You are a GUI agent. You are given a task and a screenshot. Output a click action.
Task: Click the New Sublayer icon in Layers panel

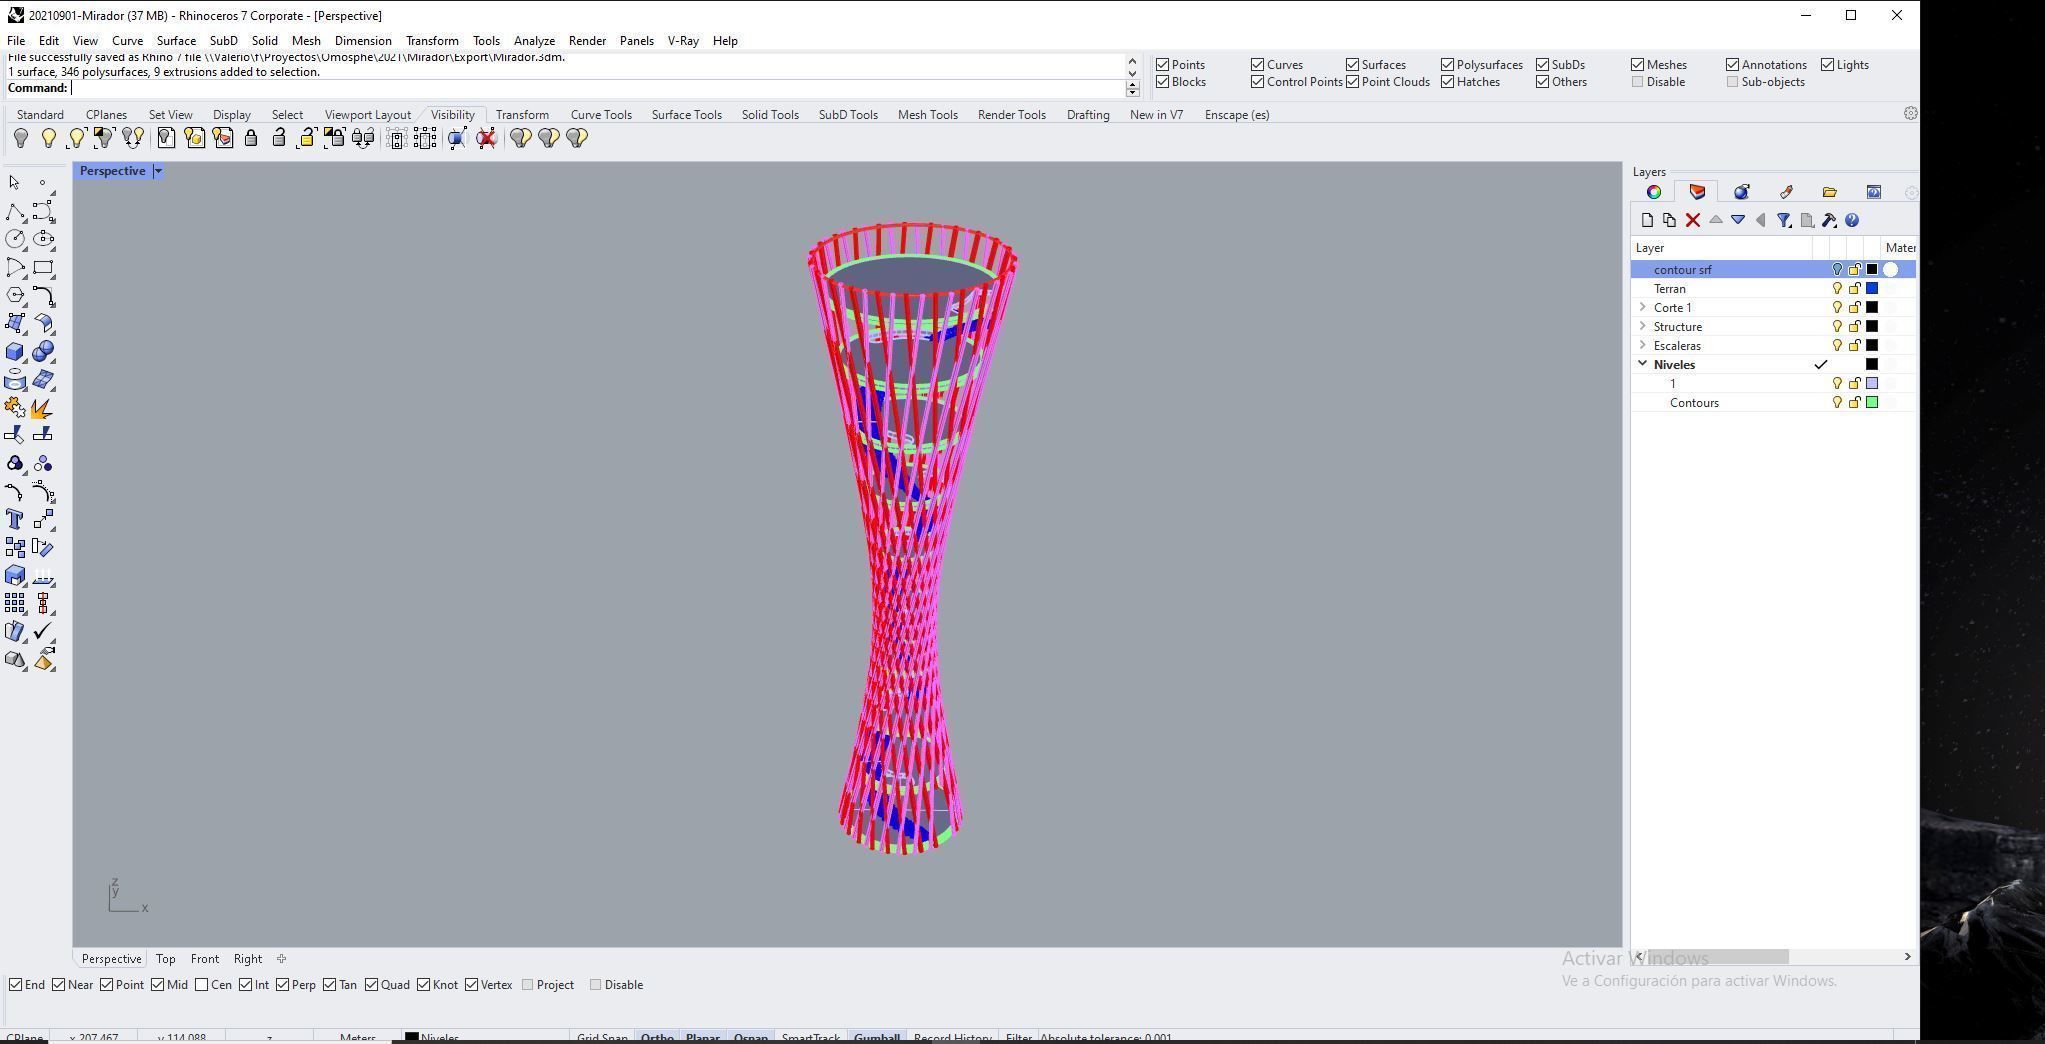(x=1669, y=220)
